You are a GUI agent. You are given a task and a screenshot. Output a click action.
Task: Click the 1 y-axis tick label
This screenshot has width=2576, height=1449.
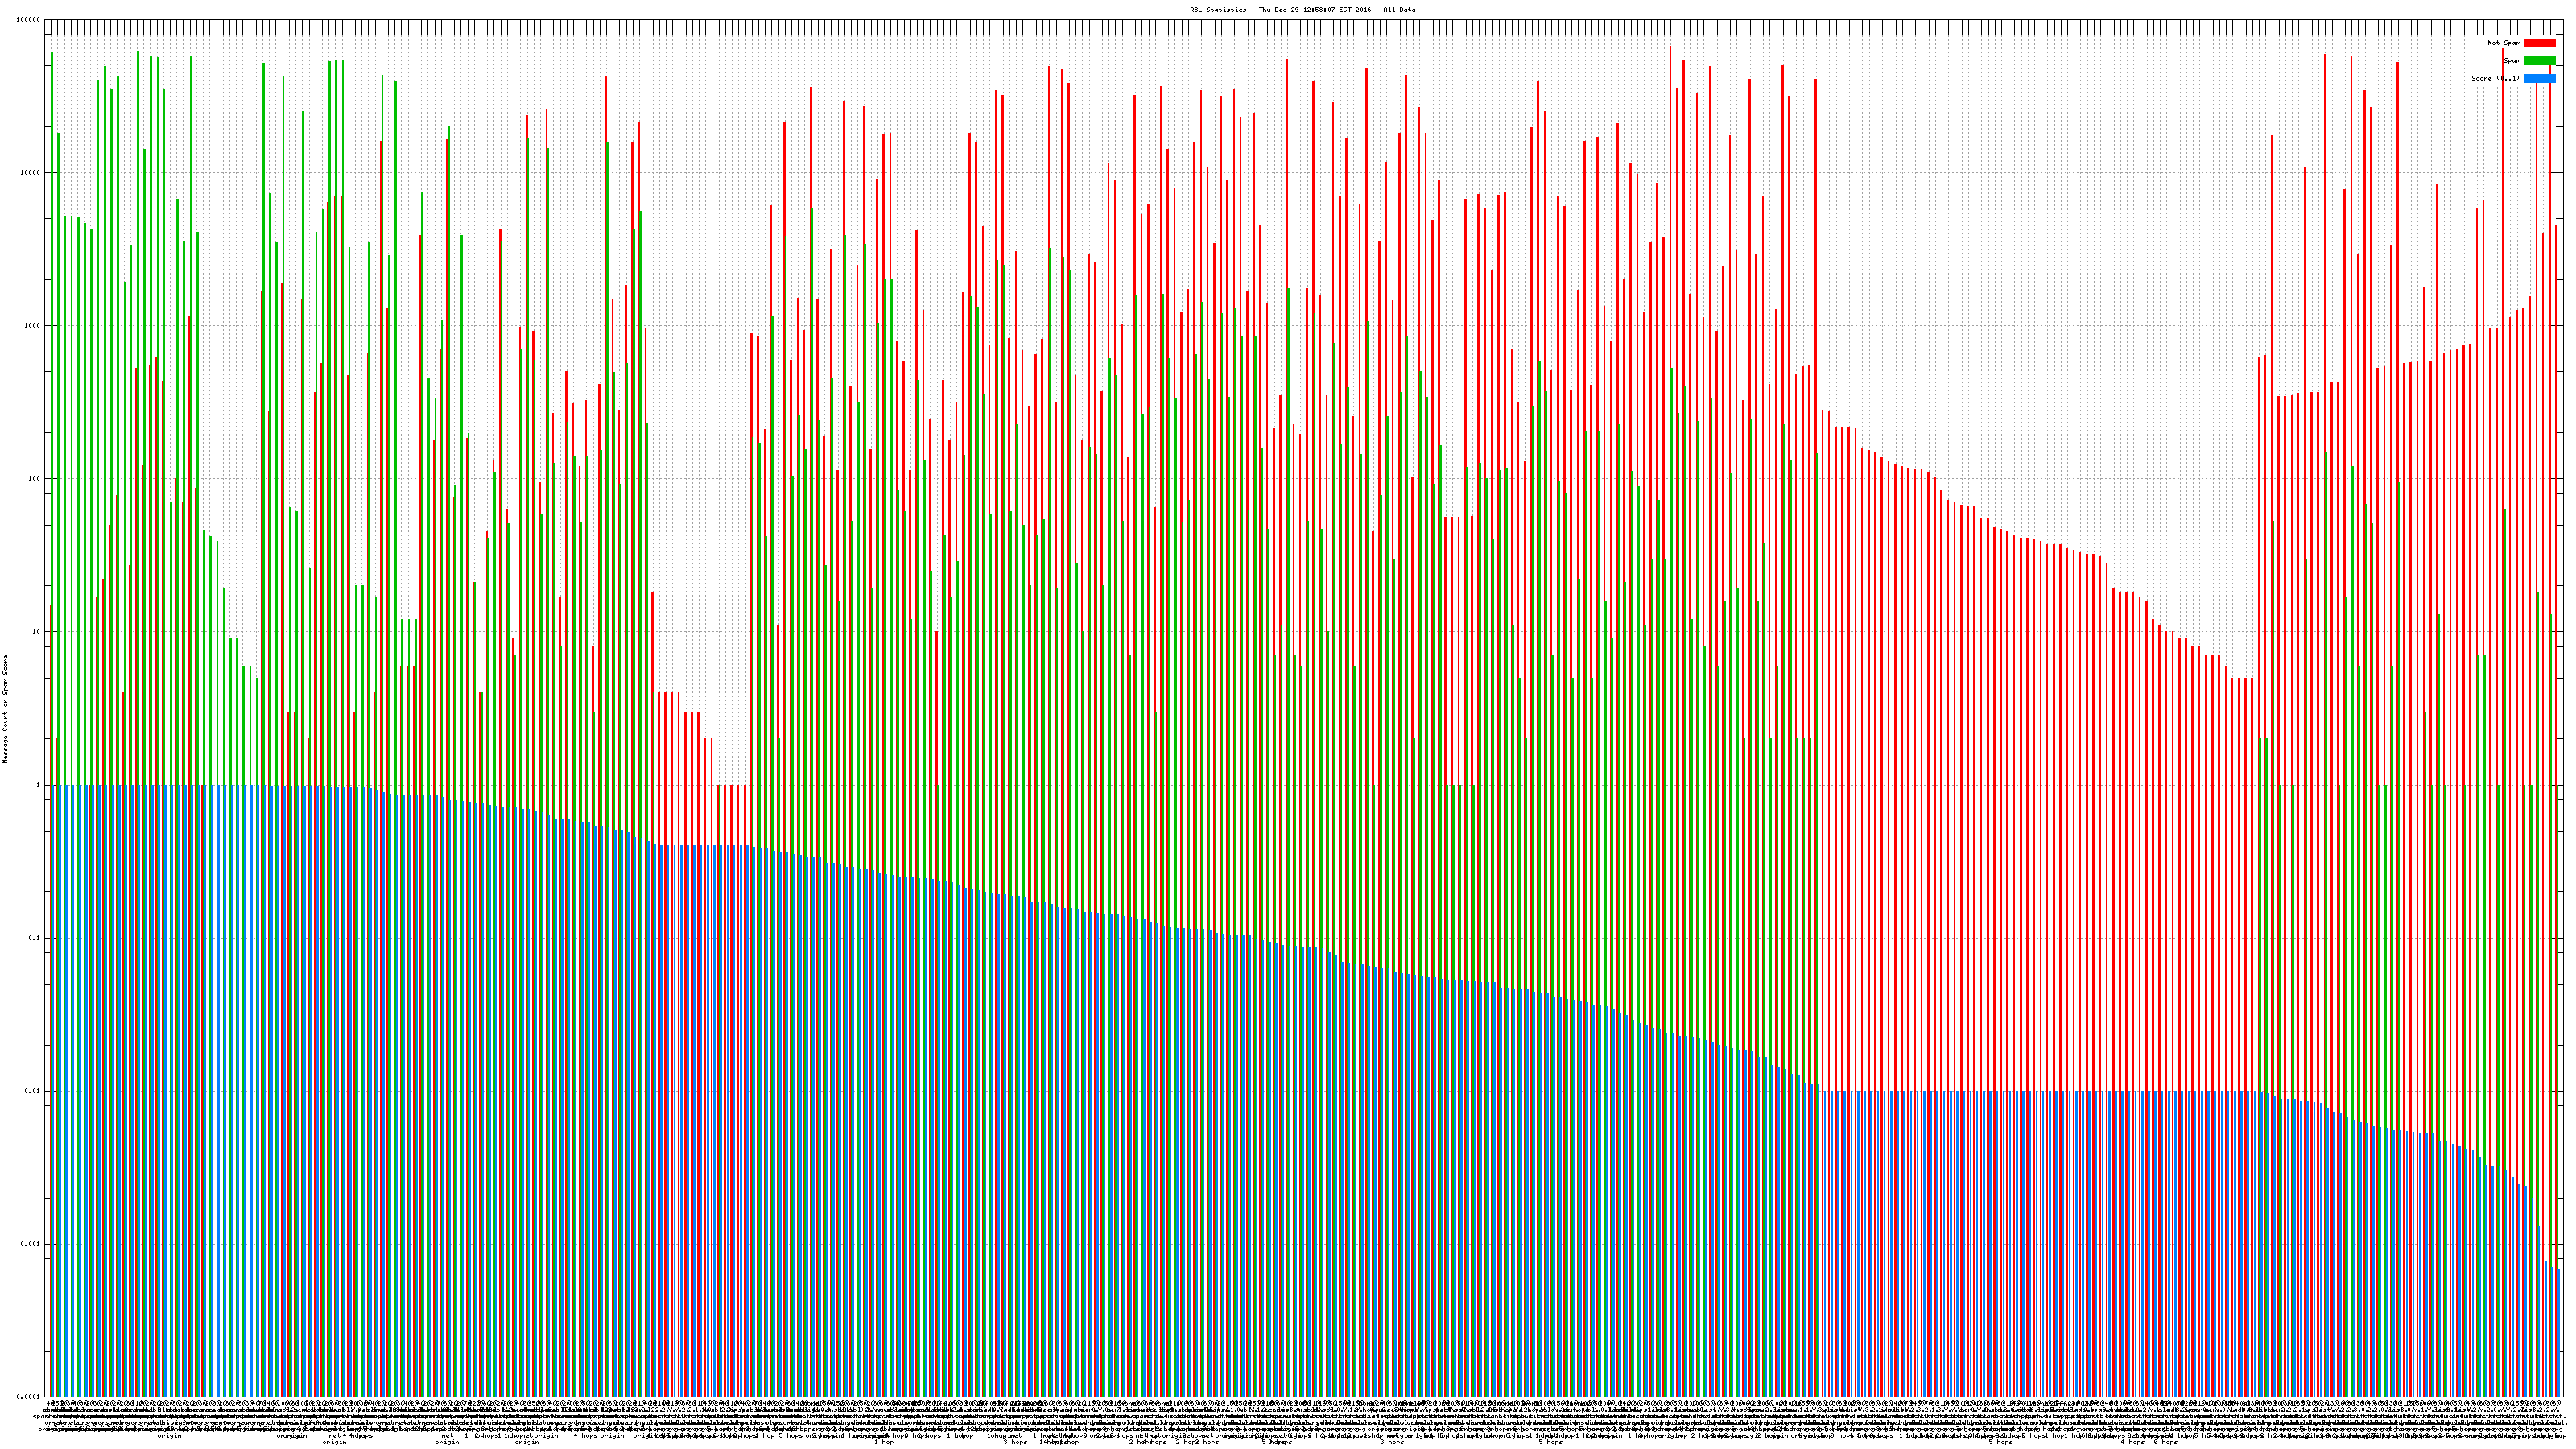coord(39,785)
